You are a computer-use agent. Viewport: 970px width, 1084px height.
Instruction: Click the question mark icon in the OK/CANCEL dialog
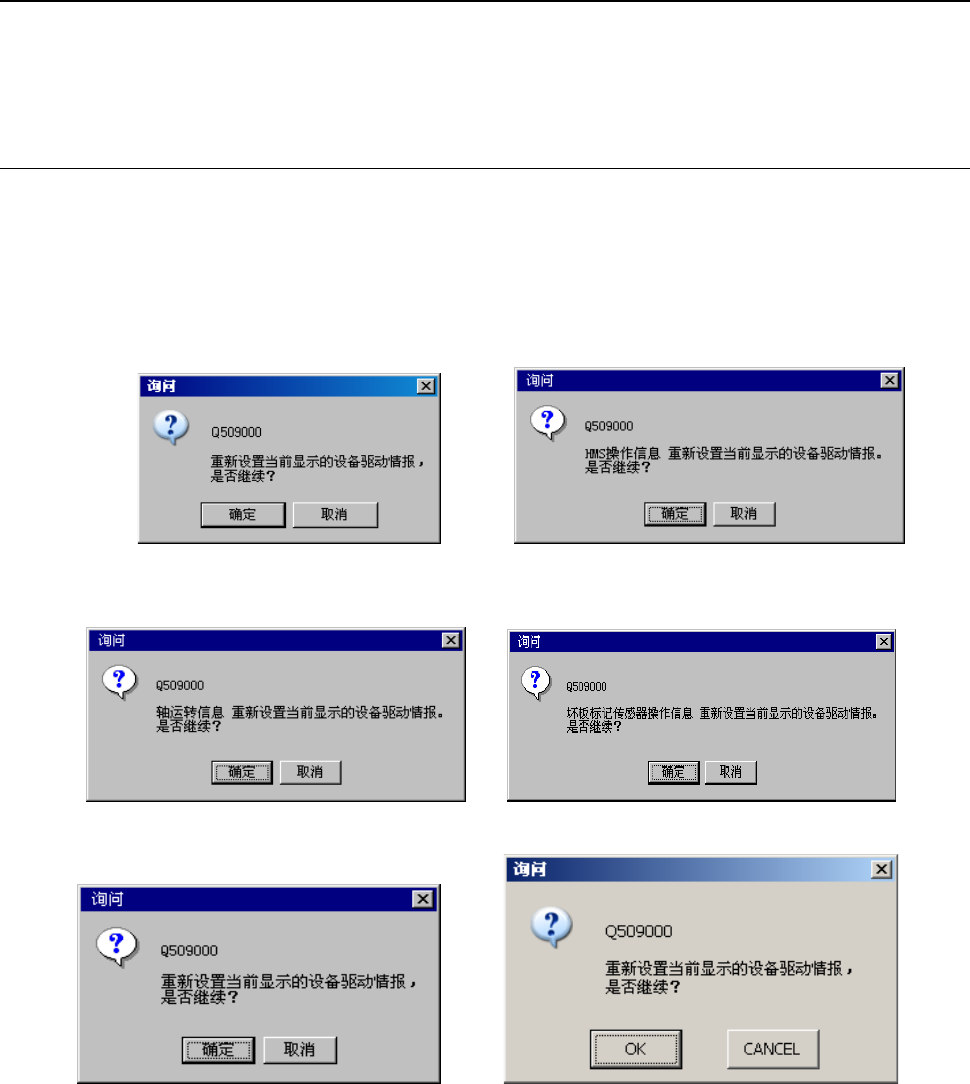click(552, 927)
